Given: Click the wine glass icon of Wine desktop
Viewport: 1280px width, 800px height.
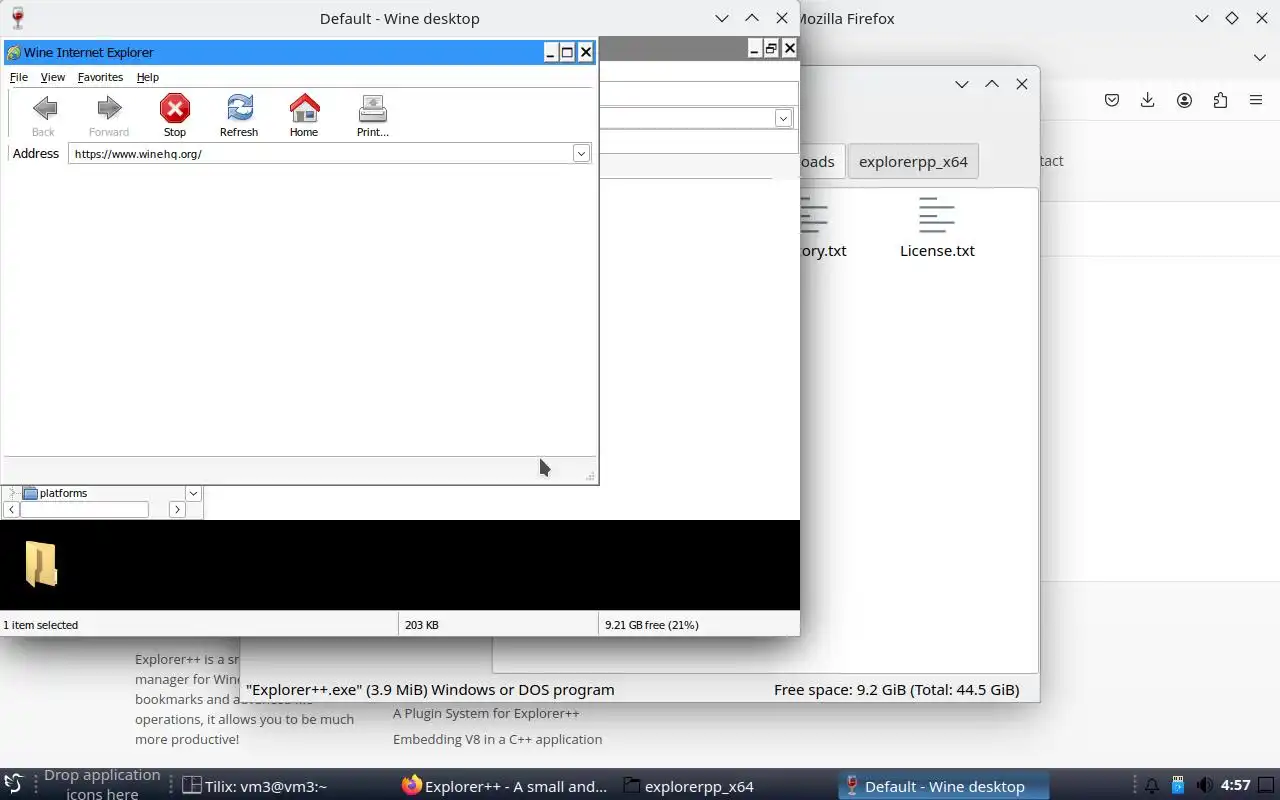Looking at the screenshot, I should [x=17, y=18].
